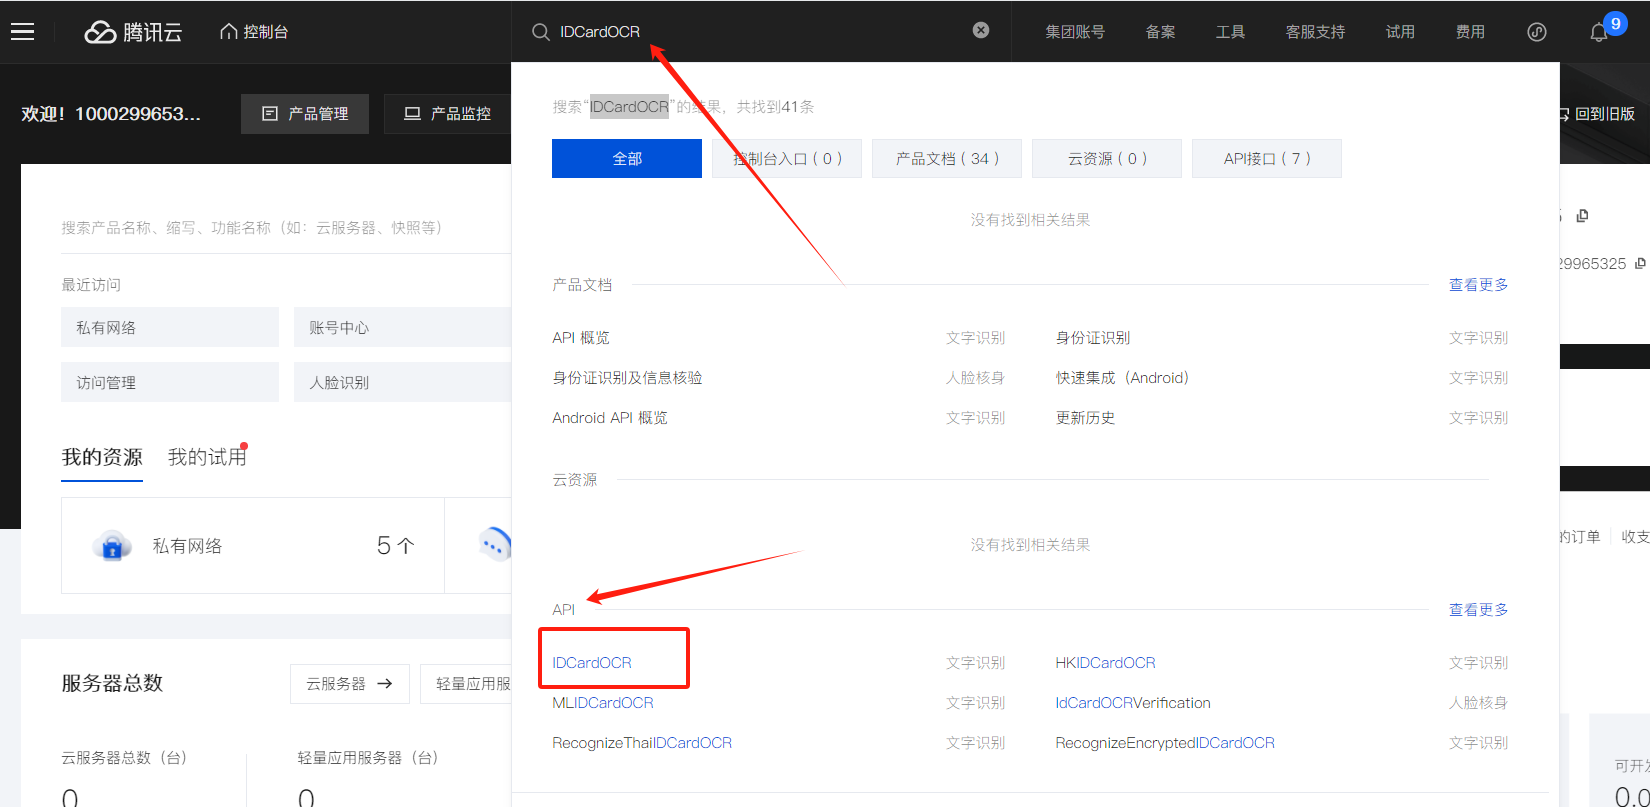Switch to 我的试用 tab
The width and height of the screenshot is (1650, 807).
pos(207,457)
